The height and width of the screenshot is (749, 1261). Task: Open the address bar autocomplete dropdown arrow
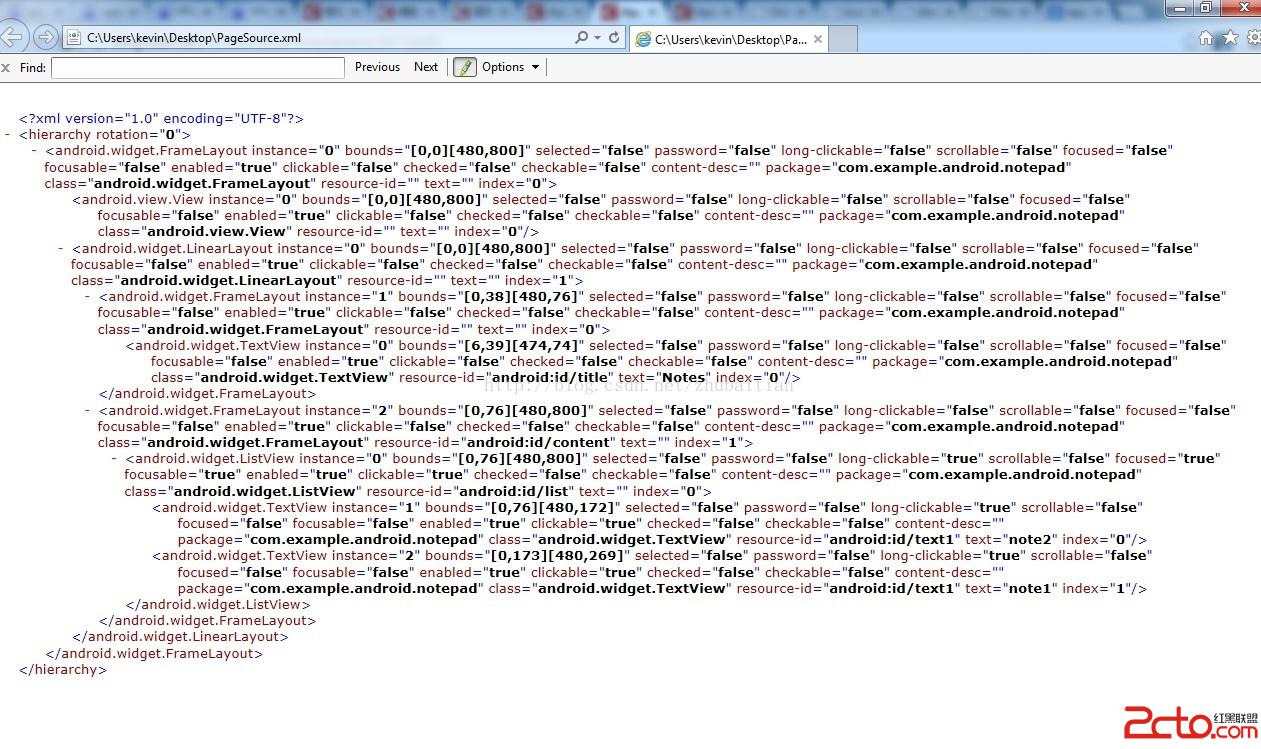pyautogui.click(x=598, y=38)
